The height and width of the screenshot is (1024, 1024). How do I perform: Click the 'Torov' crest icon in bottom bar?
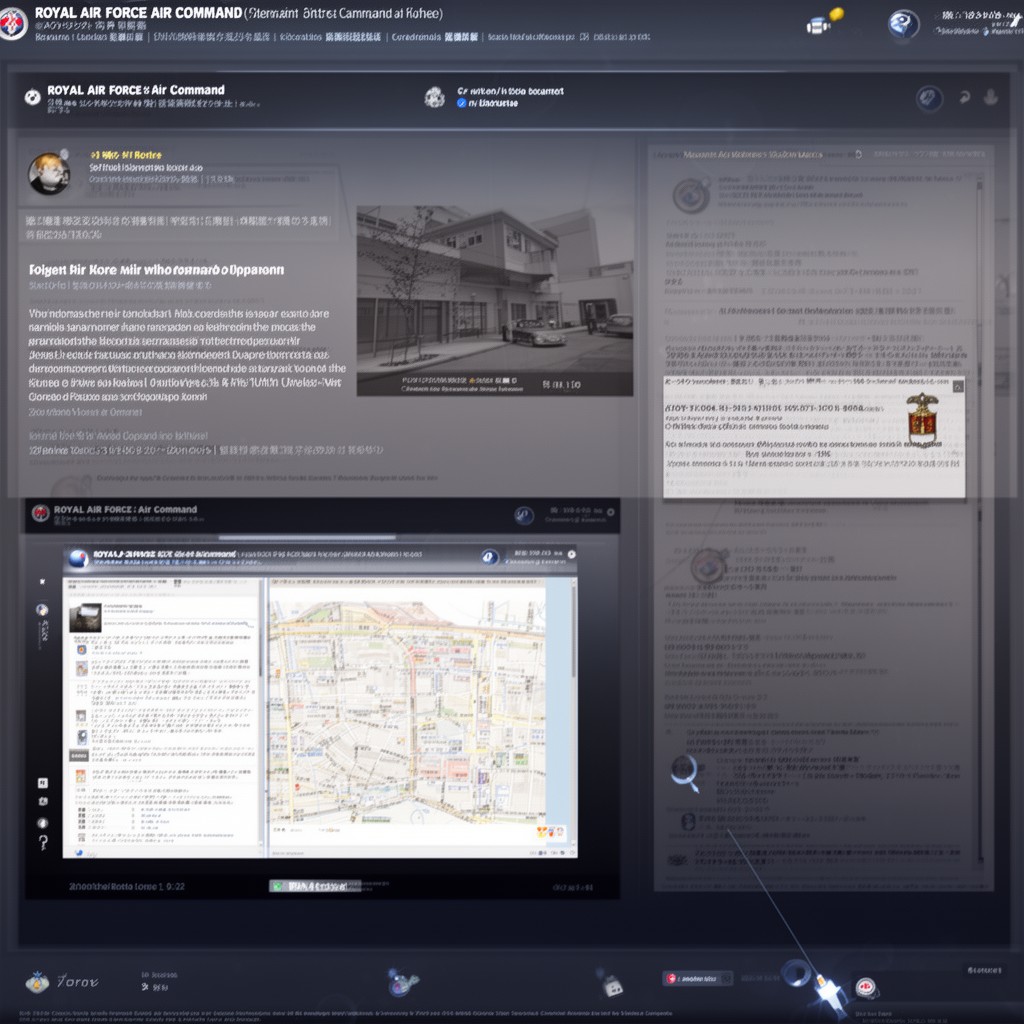click(37, 982)
